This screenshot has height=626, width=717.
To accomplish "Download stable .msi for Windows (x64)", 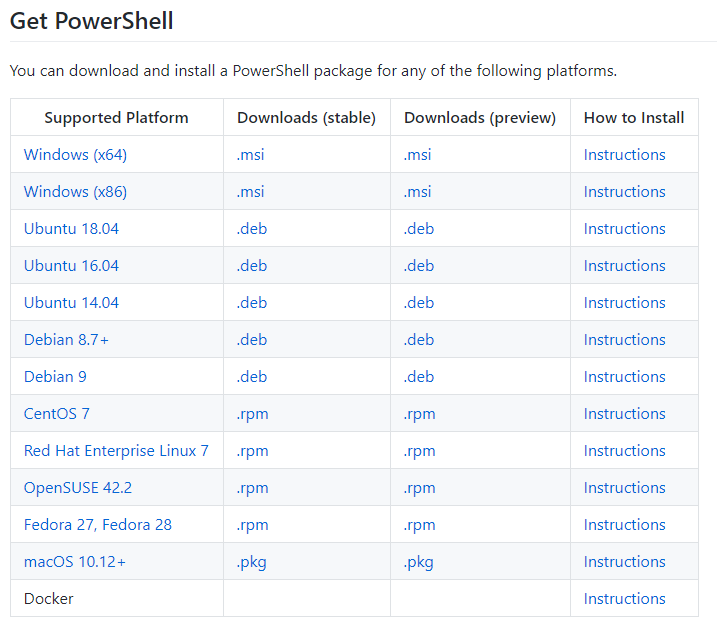I will coord(251,155).
